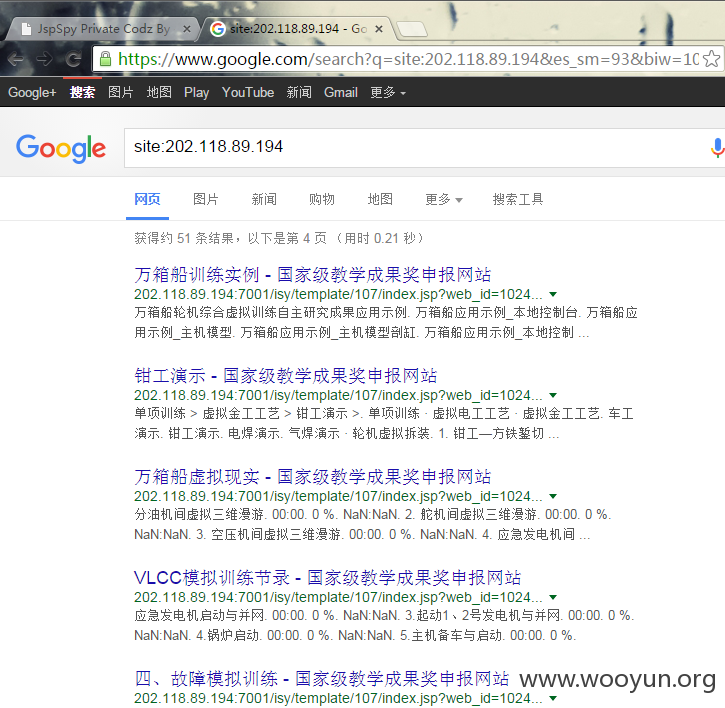Switch to JspSpy Private Codz tab
This screenshot has width=725, height=708.
pyautogui.click(x=103, y=29)
